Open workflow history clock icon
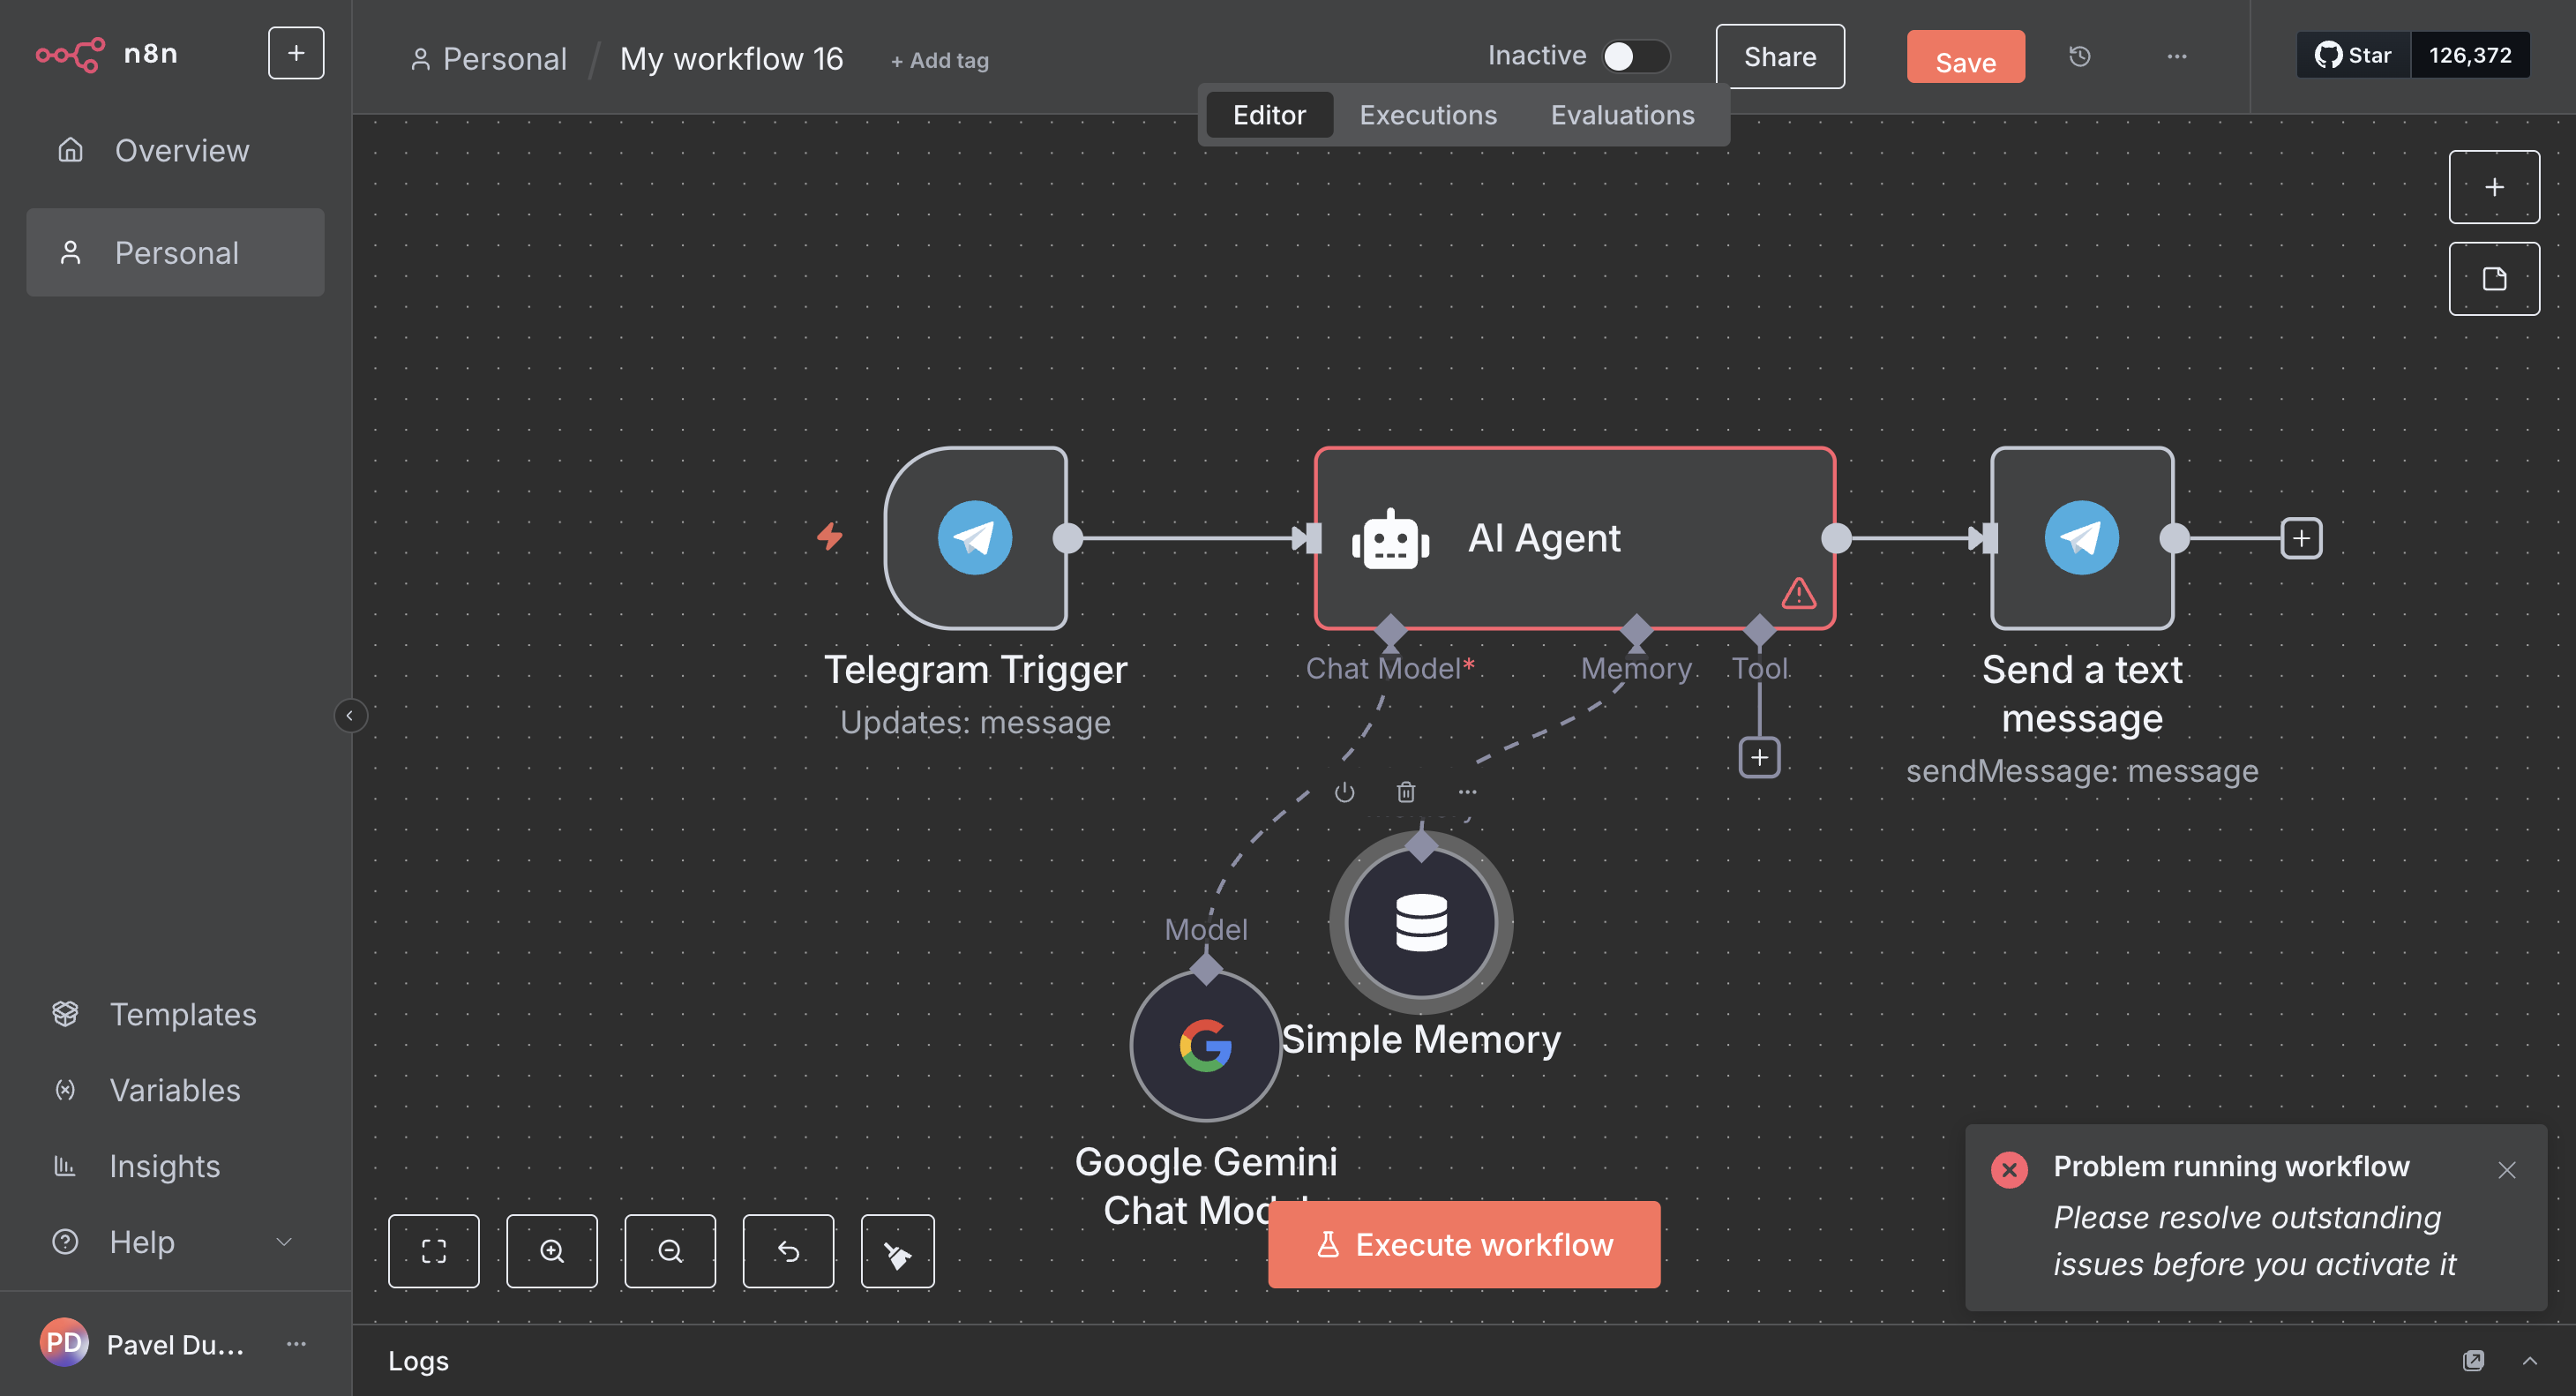The image size is (2576, 1396). click(2079, 57)
